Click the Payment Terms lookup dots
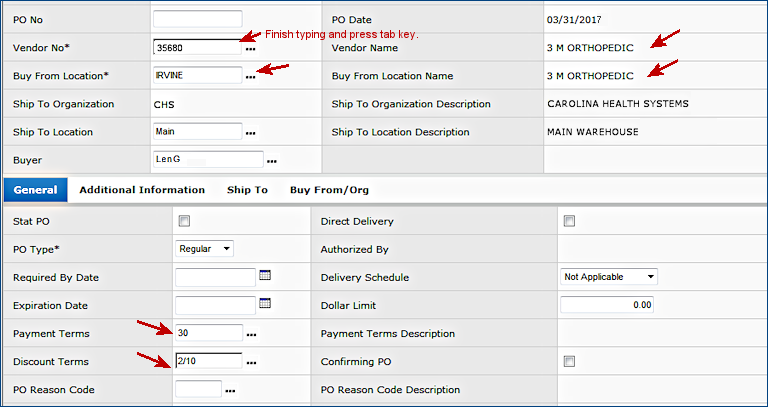This screenshot has width=768, height=407. (251, 334)
